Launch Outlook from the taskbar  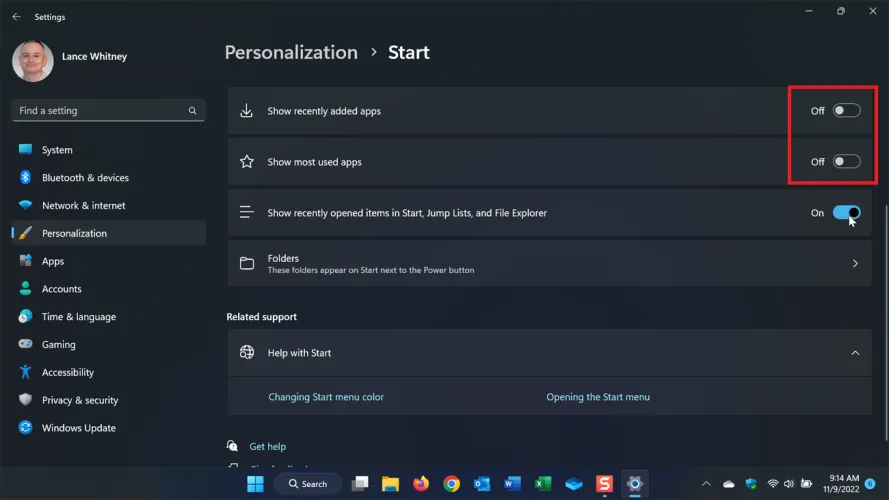(x=482, y=484)
